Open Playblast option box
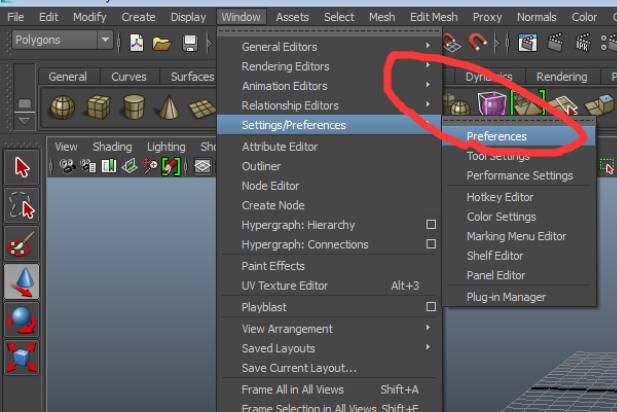The height and width of the screenshot is (412, 617). pos(431,307)
